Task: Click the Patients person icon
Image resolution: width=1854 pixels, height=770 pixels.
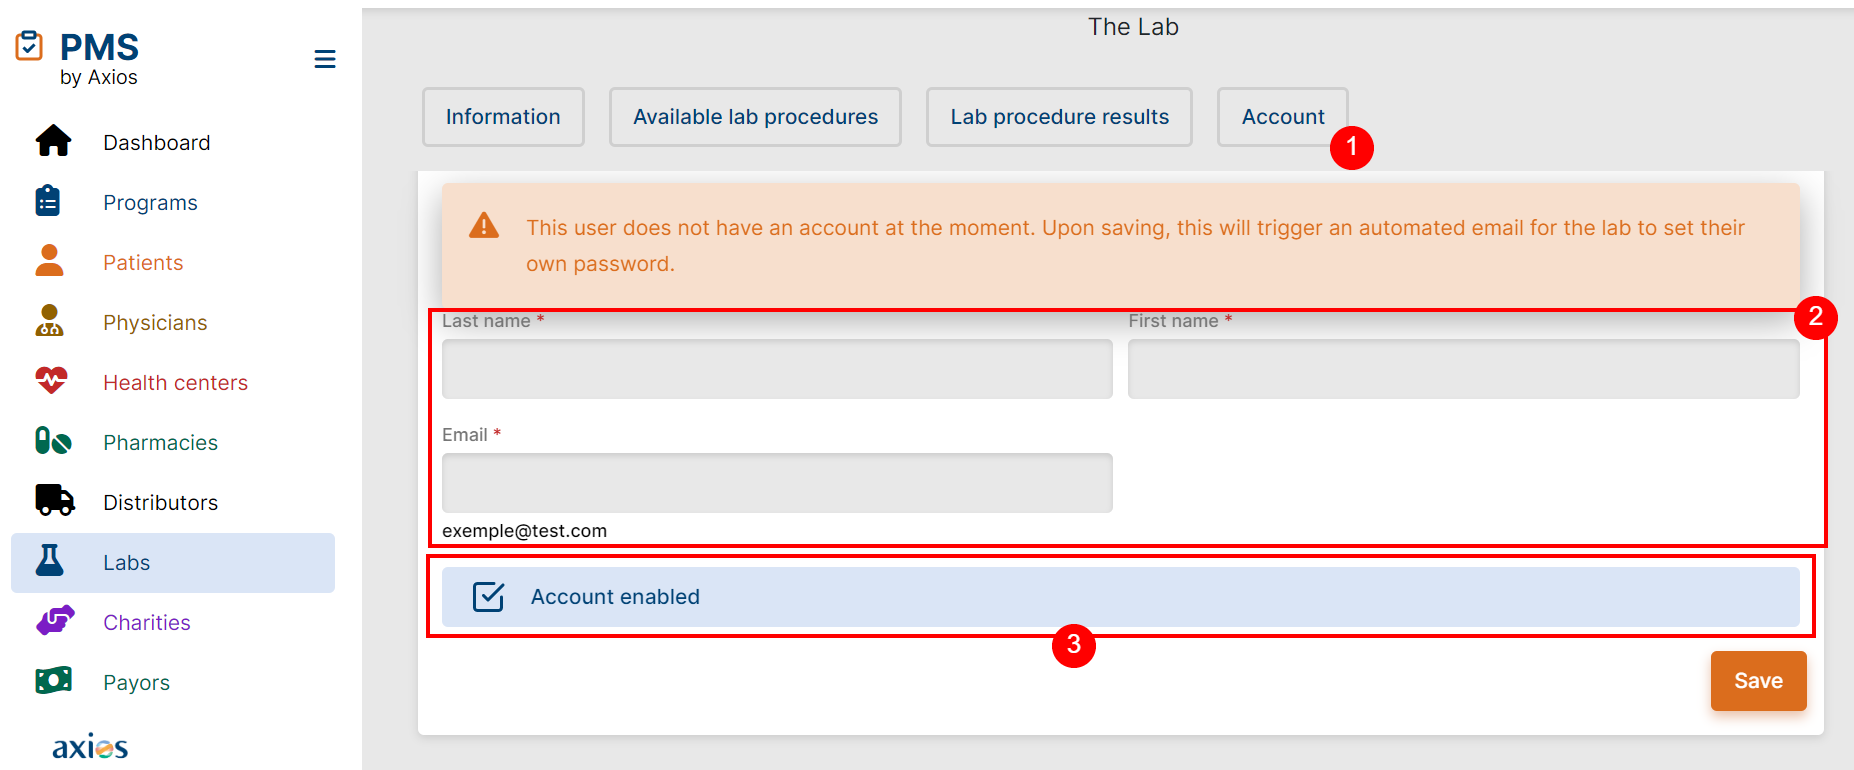Action: 49,261
